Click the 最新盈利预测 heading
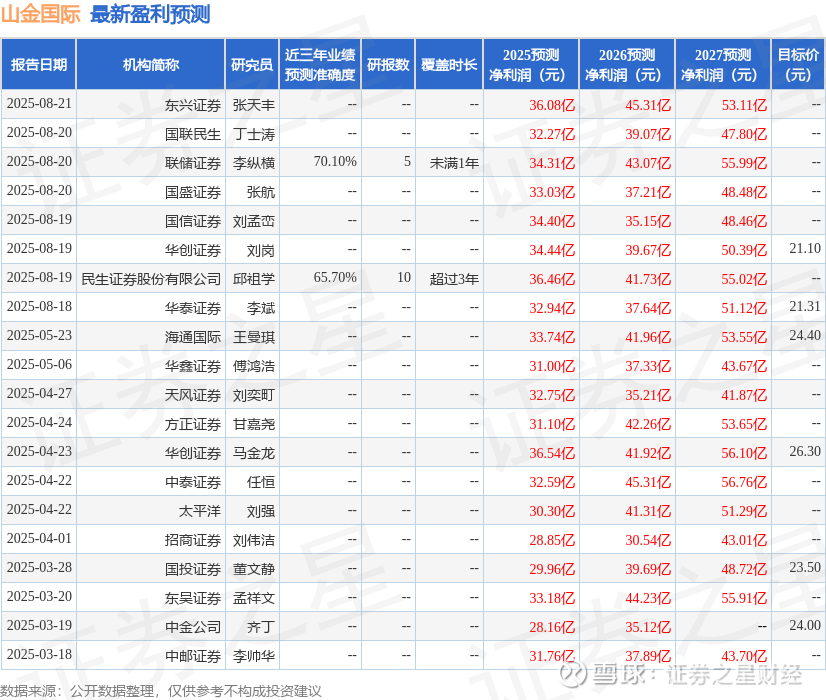 150,14
